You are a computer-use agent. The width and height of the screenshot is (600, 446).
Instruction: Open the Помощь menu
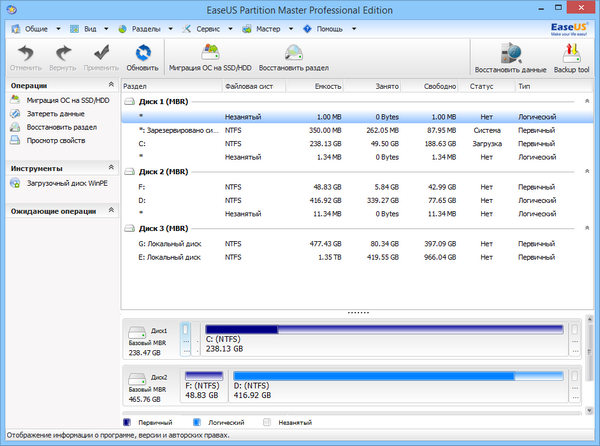point(329,29)
